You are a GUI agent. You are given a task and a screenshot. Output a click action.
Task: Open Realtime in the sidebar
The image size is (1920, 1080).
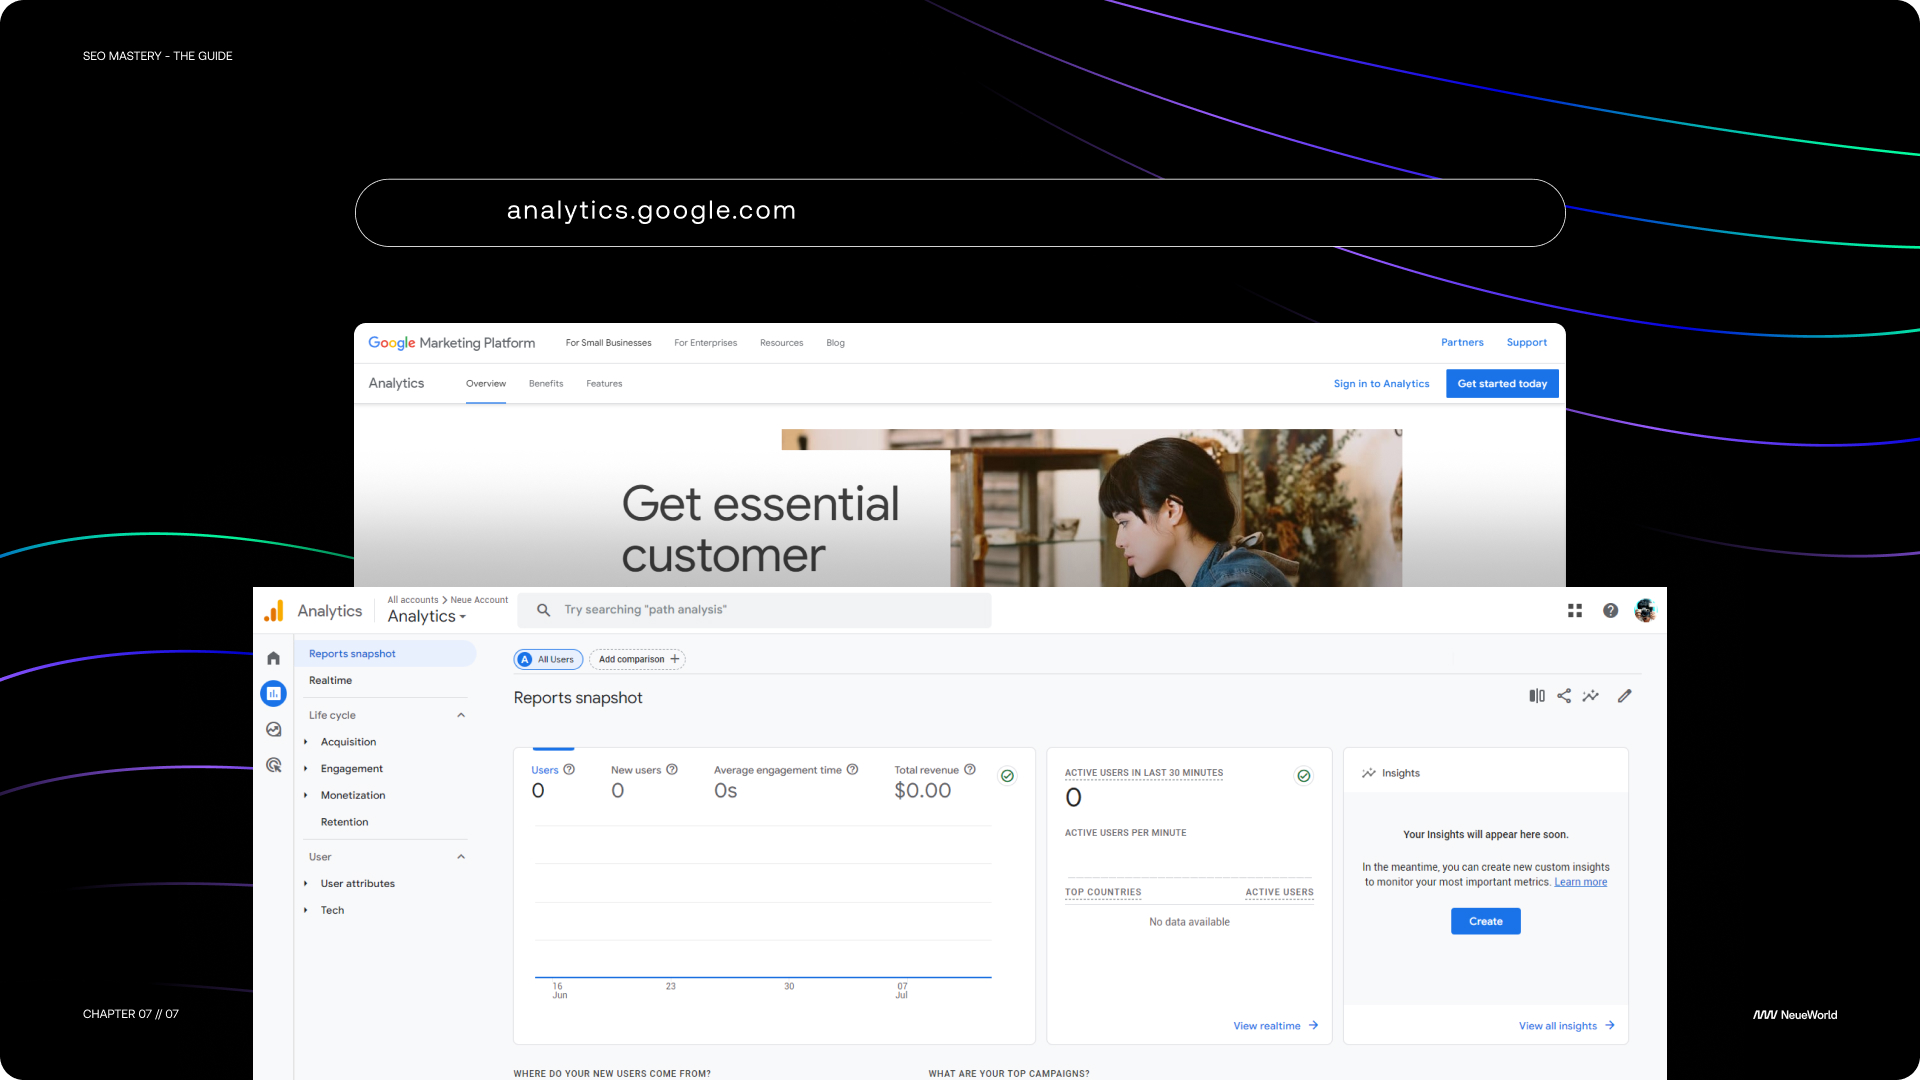(x=330, y=681)
